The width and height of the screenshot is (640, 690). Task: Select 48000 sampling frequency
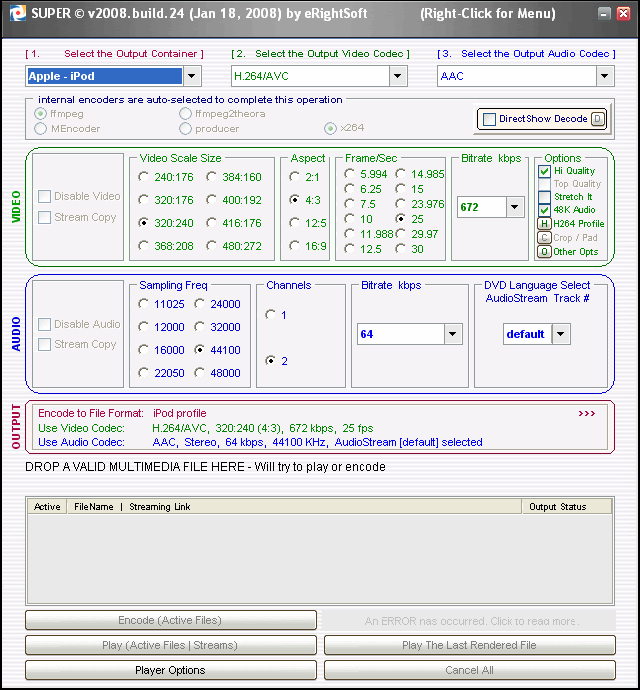click(x=201, y=373)
